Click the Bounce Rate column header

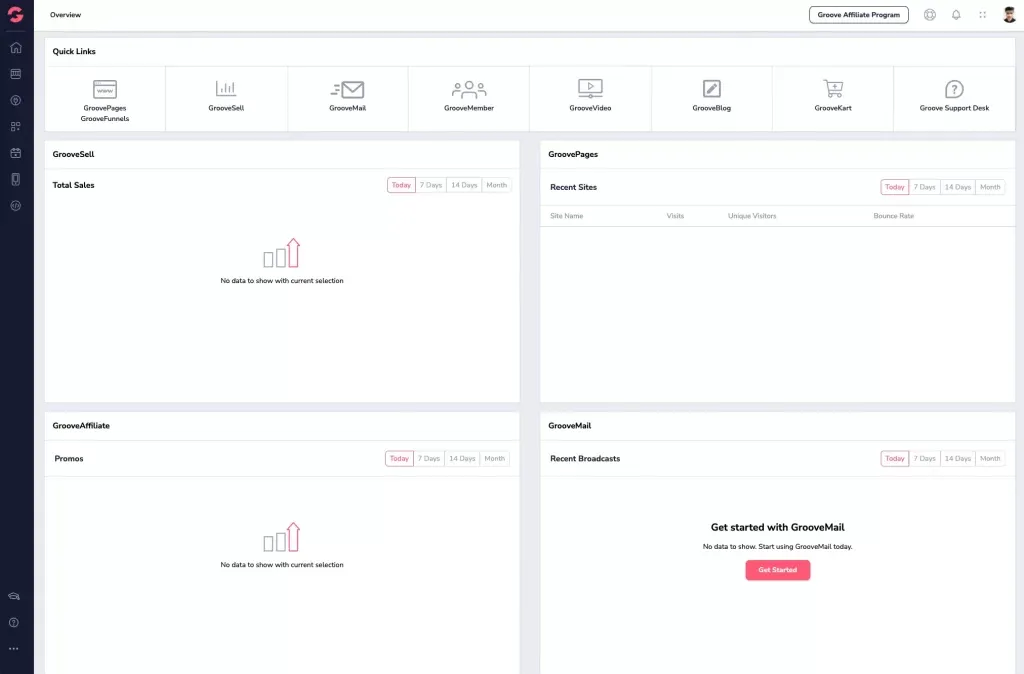893,216
